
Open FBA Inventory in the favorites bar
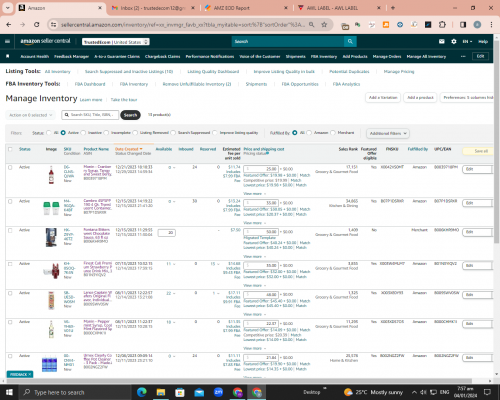[324, 56]
